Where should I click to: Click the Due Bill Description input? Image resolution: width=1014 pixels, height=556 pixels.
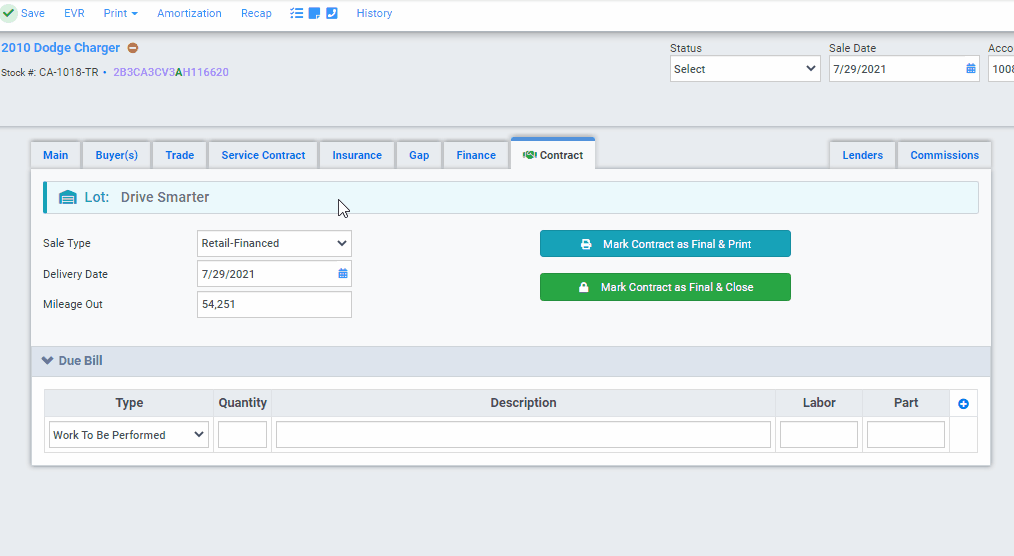[x=523, y=434]
